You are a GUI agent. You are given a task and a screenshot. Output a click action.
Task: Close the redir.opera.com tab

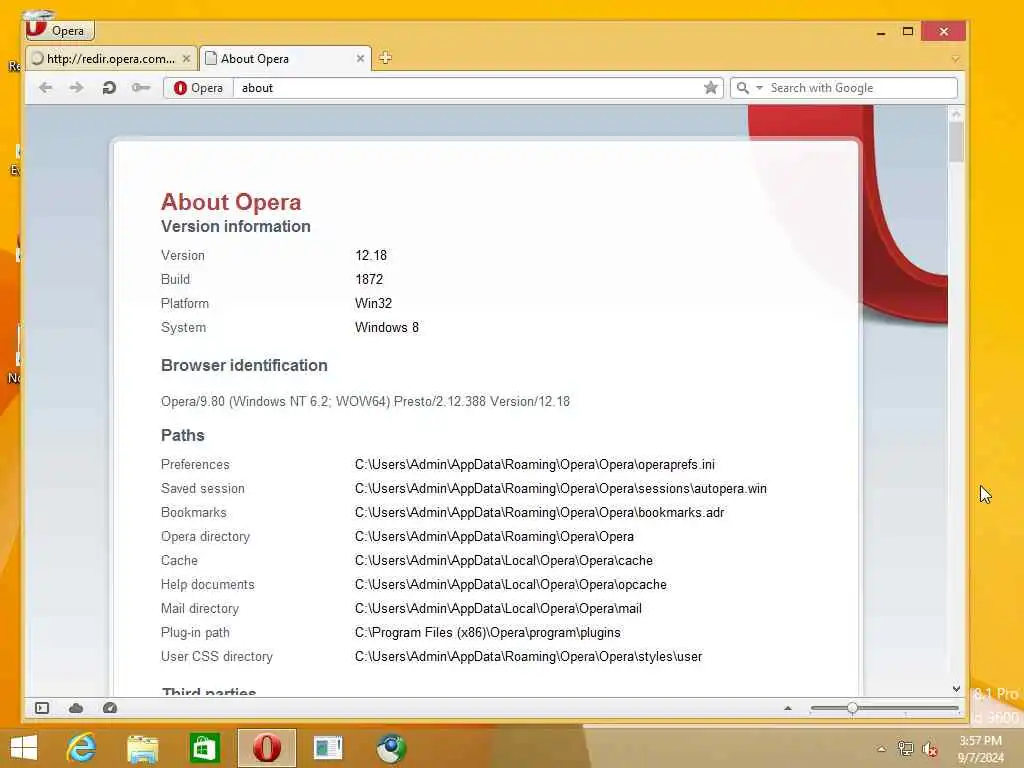pos(186,59)
